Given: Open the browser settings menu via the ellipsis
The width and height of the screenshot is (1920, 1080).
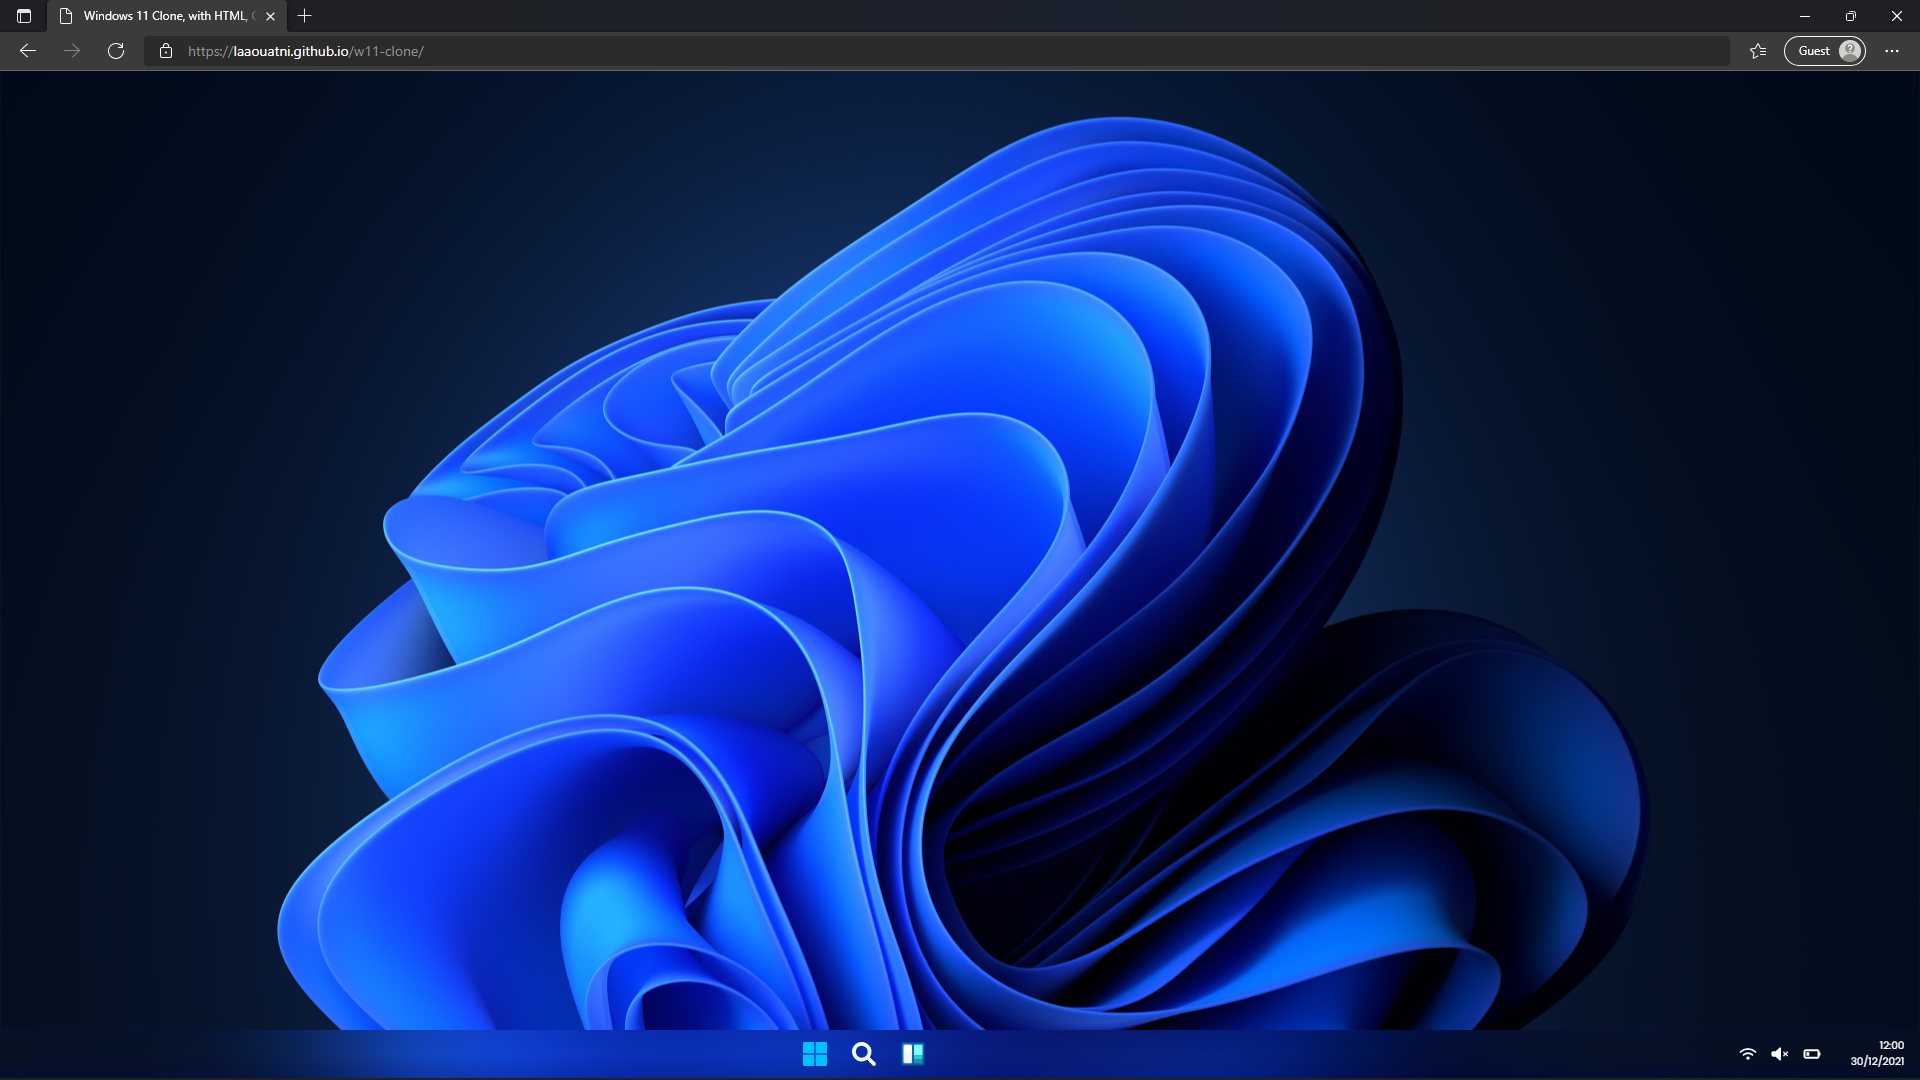Looking at the screenshot, I should tap(1891, 50).
